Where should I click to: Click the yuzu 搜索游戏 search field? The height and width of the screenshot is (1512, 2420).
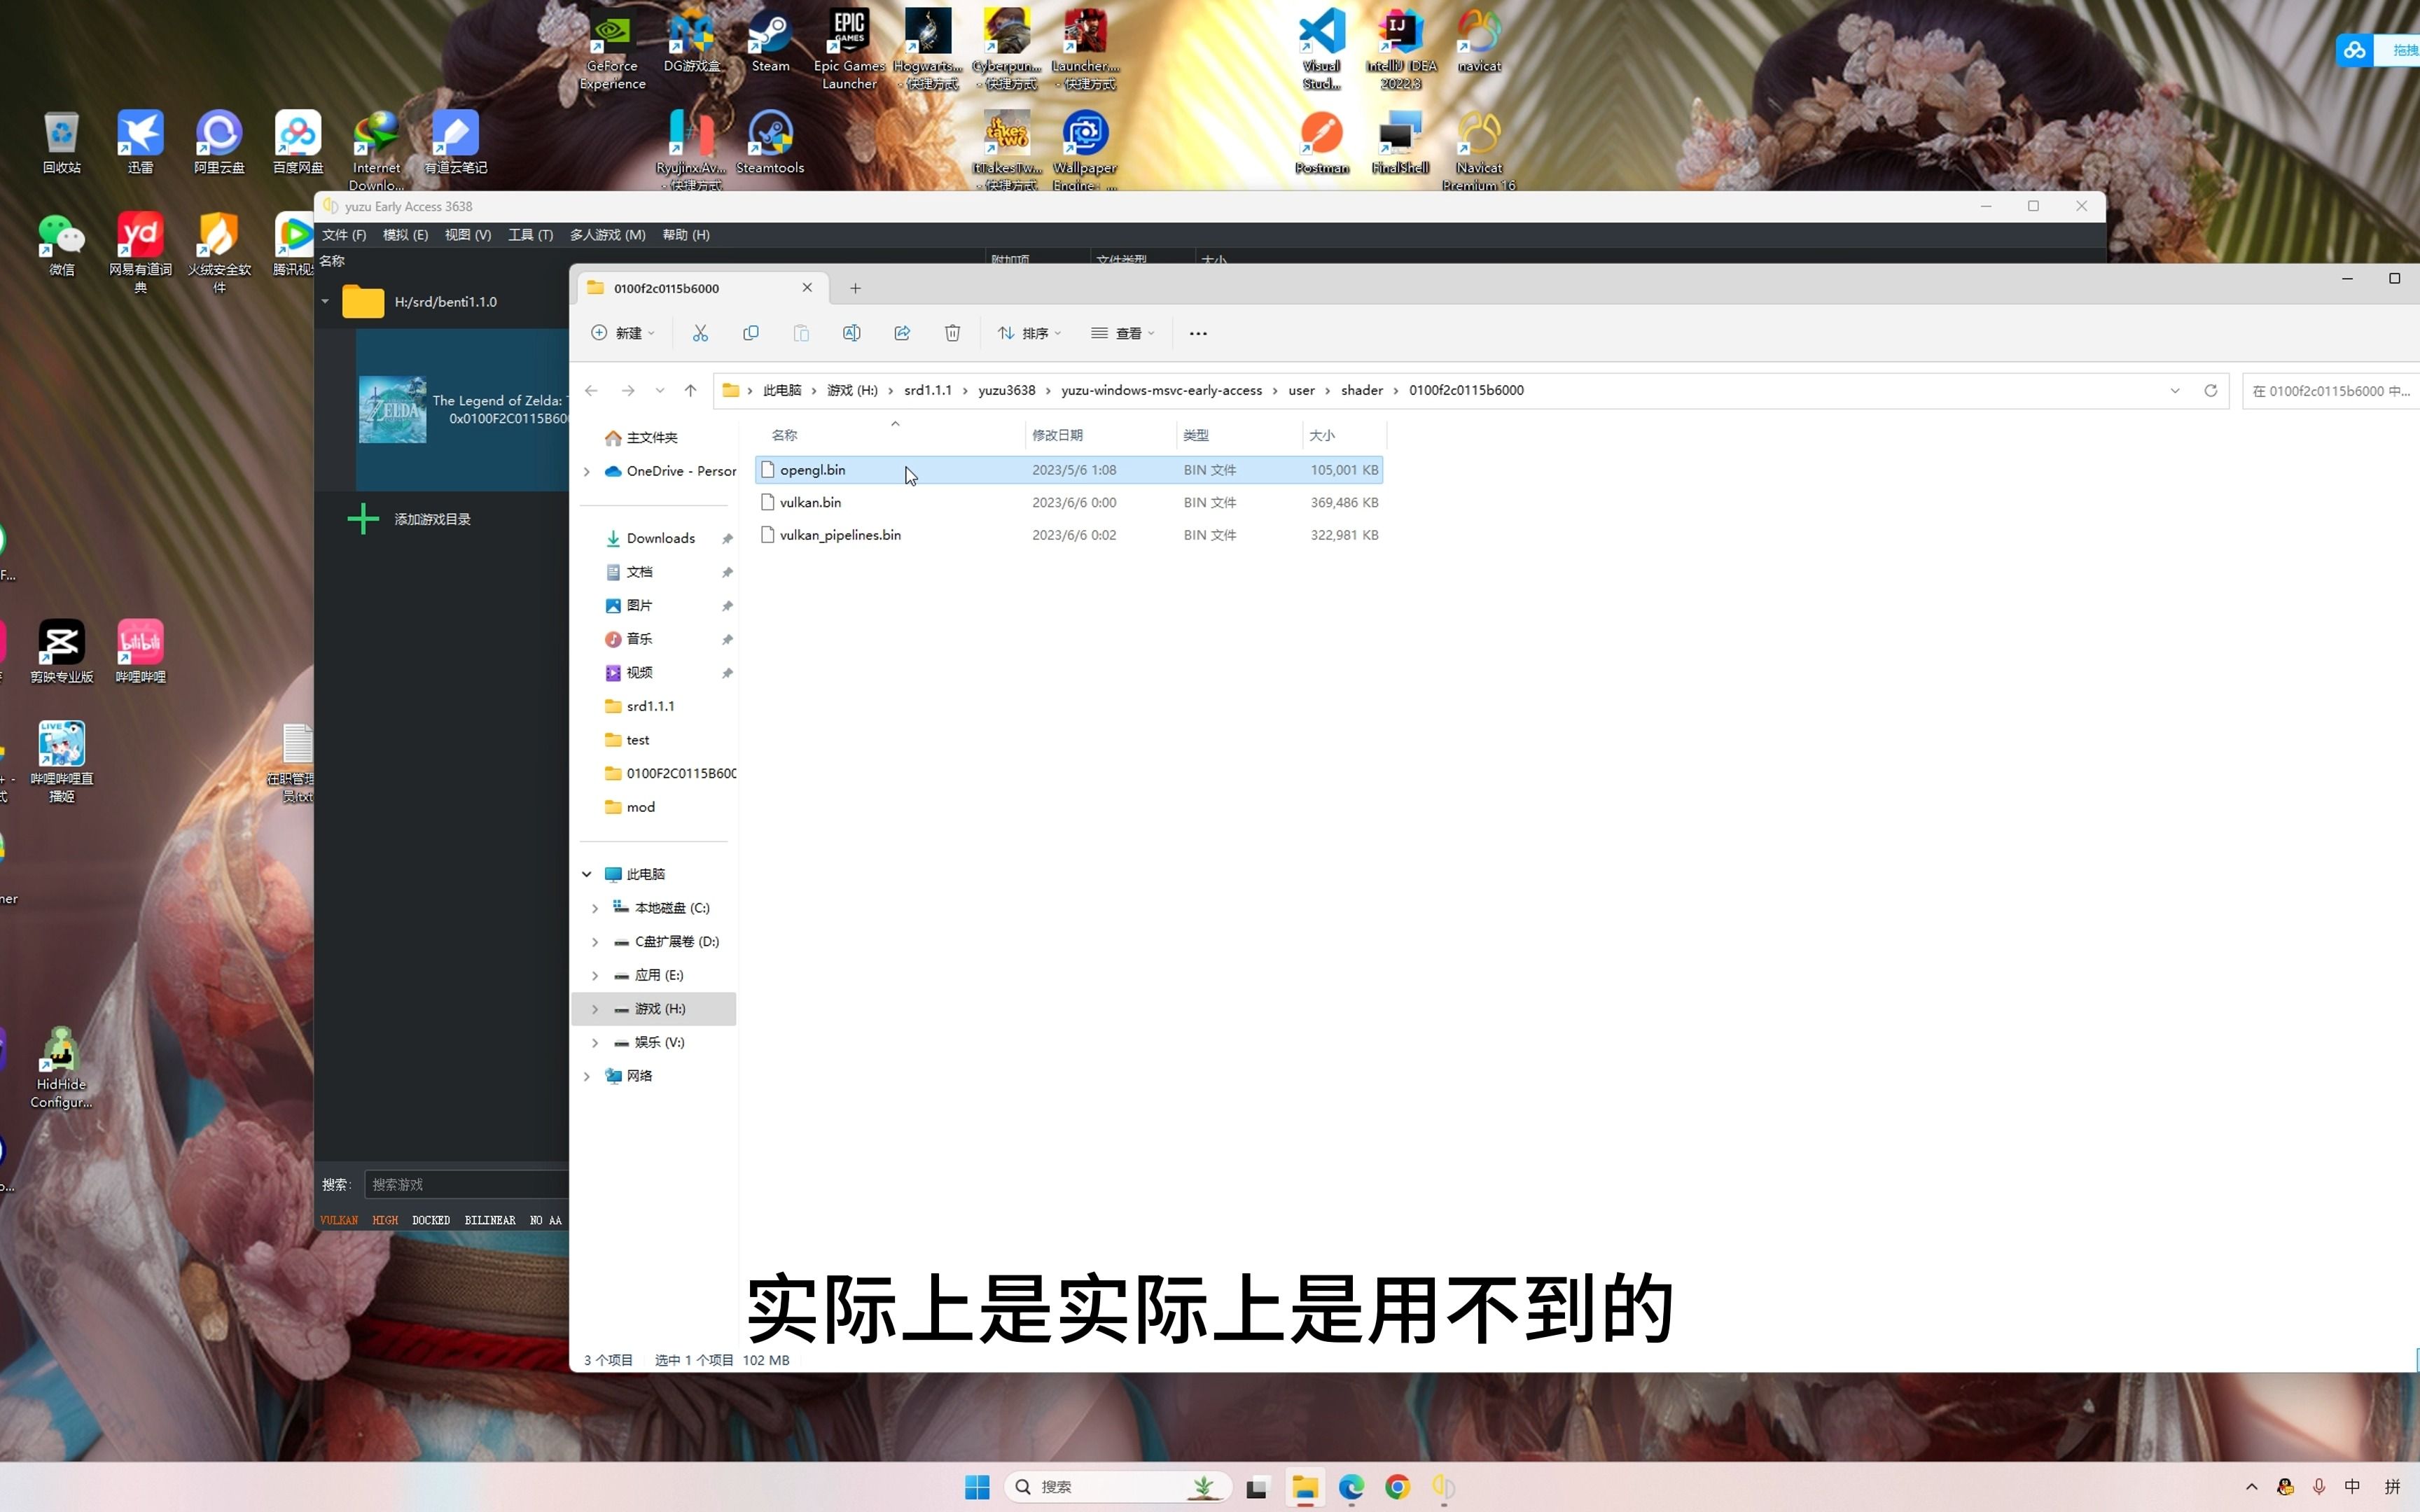466,1184
